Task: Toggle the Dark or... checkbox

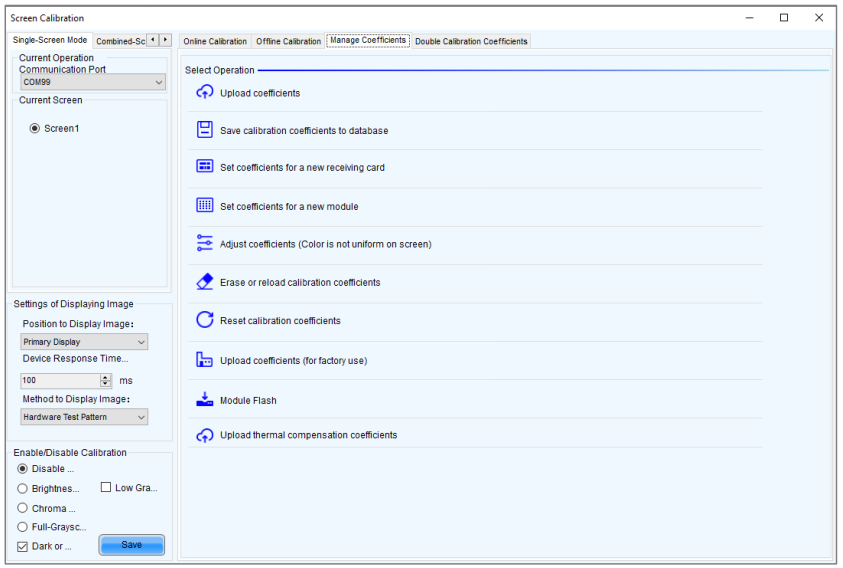Action: [23, 546]
